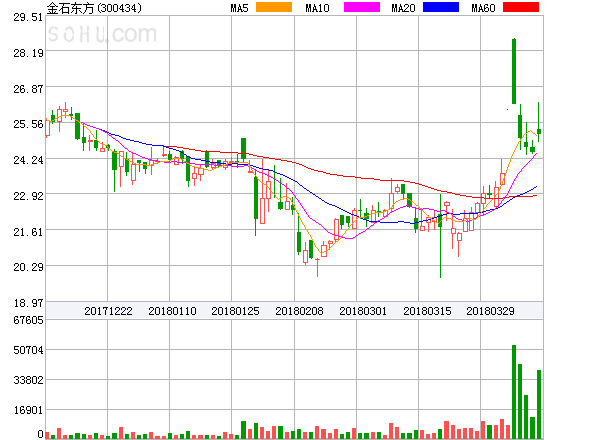Click the 50704 volume axis label
Screen dimensions: 600x440
click(28, 350)
